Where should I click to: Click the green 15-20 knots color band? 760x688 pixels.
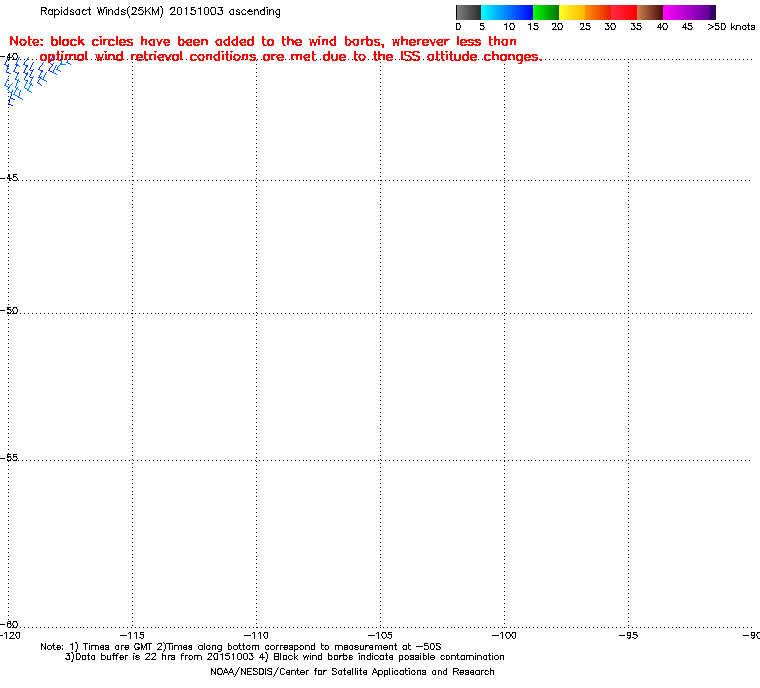546,12
